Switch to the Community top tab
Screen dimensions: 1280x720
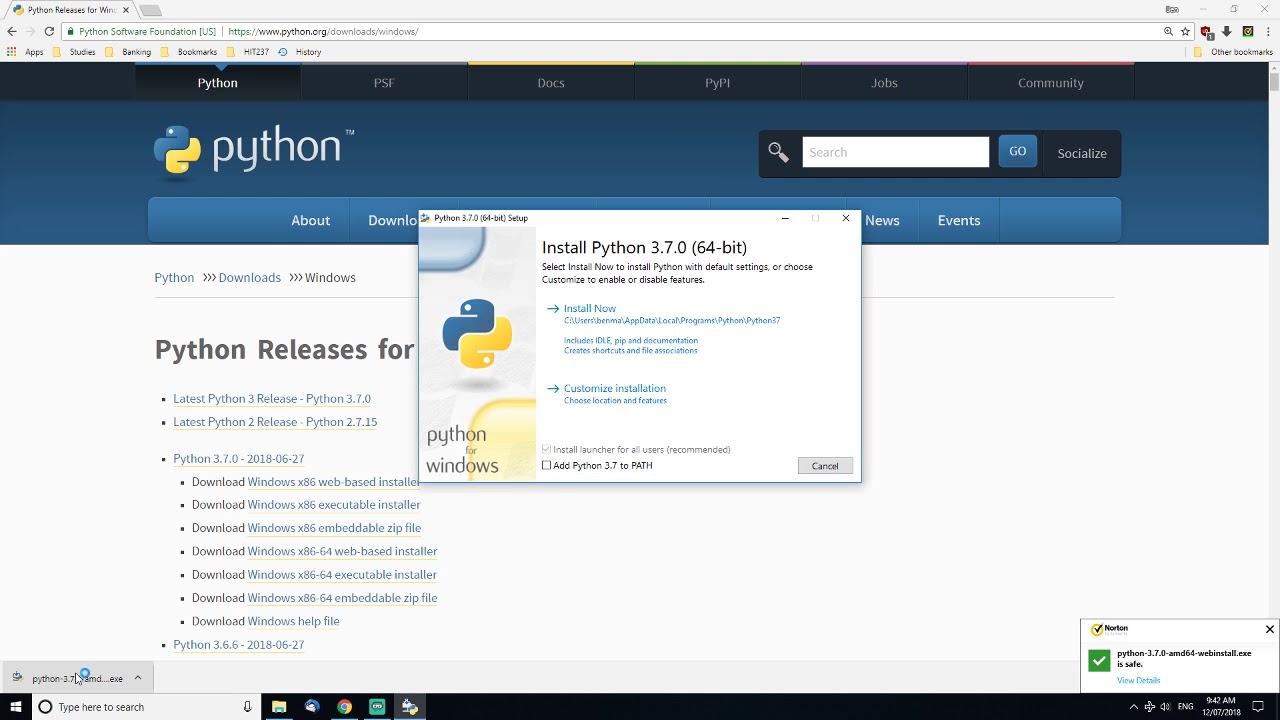[x=1051, y=83]
